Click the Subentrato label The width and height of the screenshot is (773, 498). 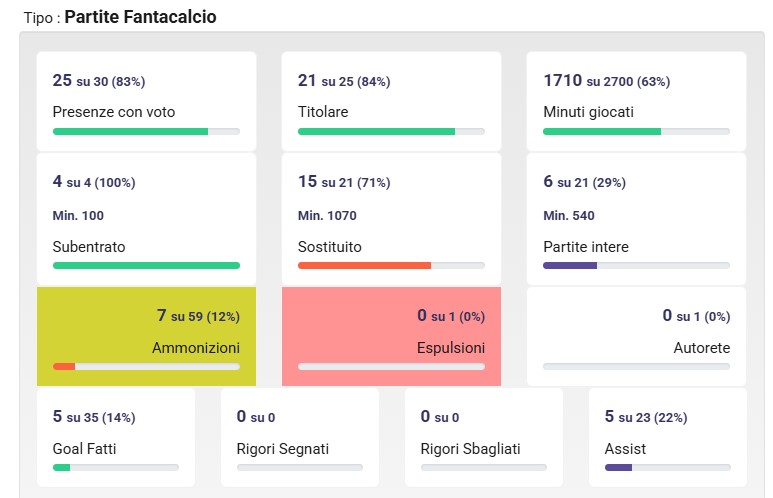coord(89,246)
